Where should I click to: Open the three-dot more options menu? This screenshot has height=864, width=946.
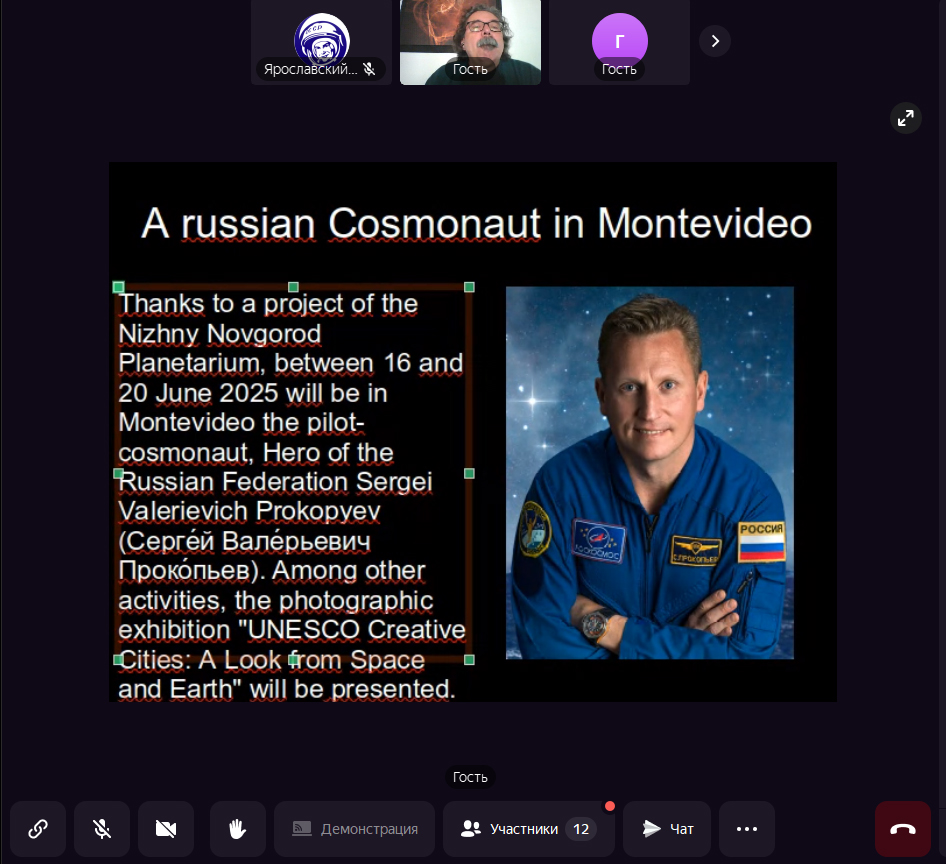click(x=747, y=829)
